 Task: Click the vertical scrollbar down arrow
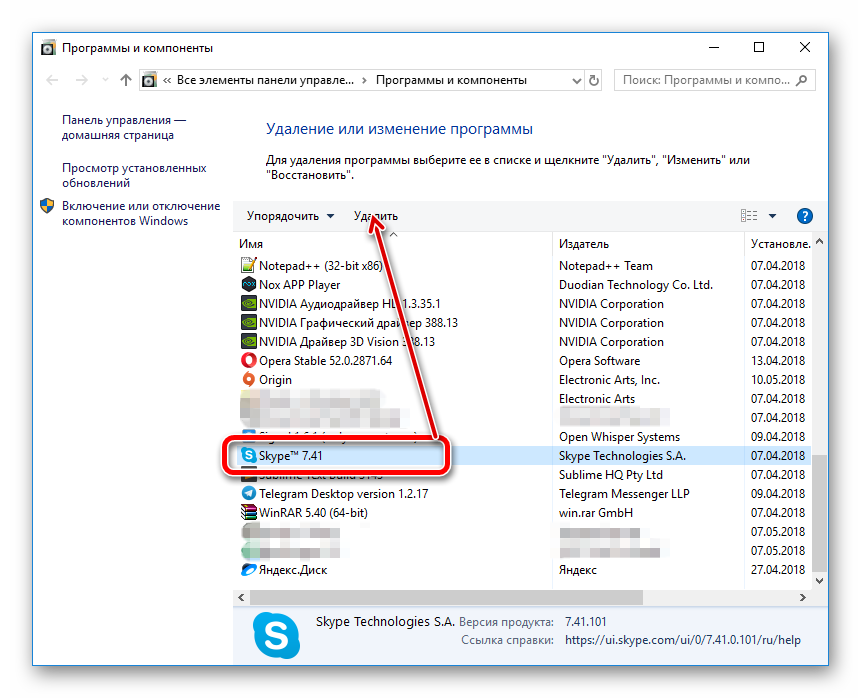click(x=820, y=579)
